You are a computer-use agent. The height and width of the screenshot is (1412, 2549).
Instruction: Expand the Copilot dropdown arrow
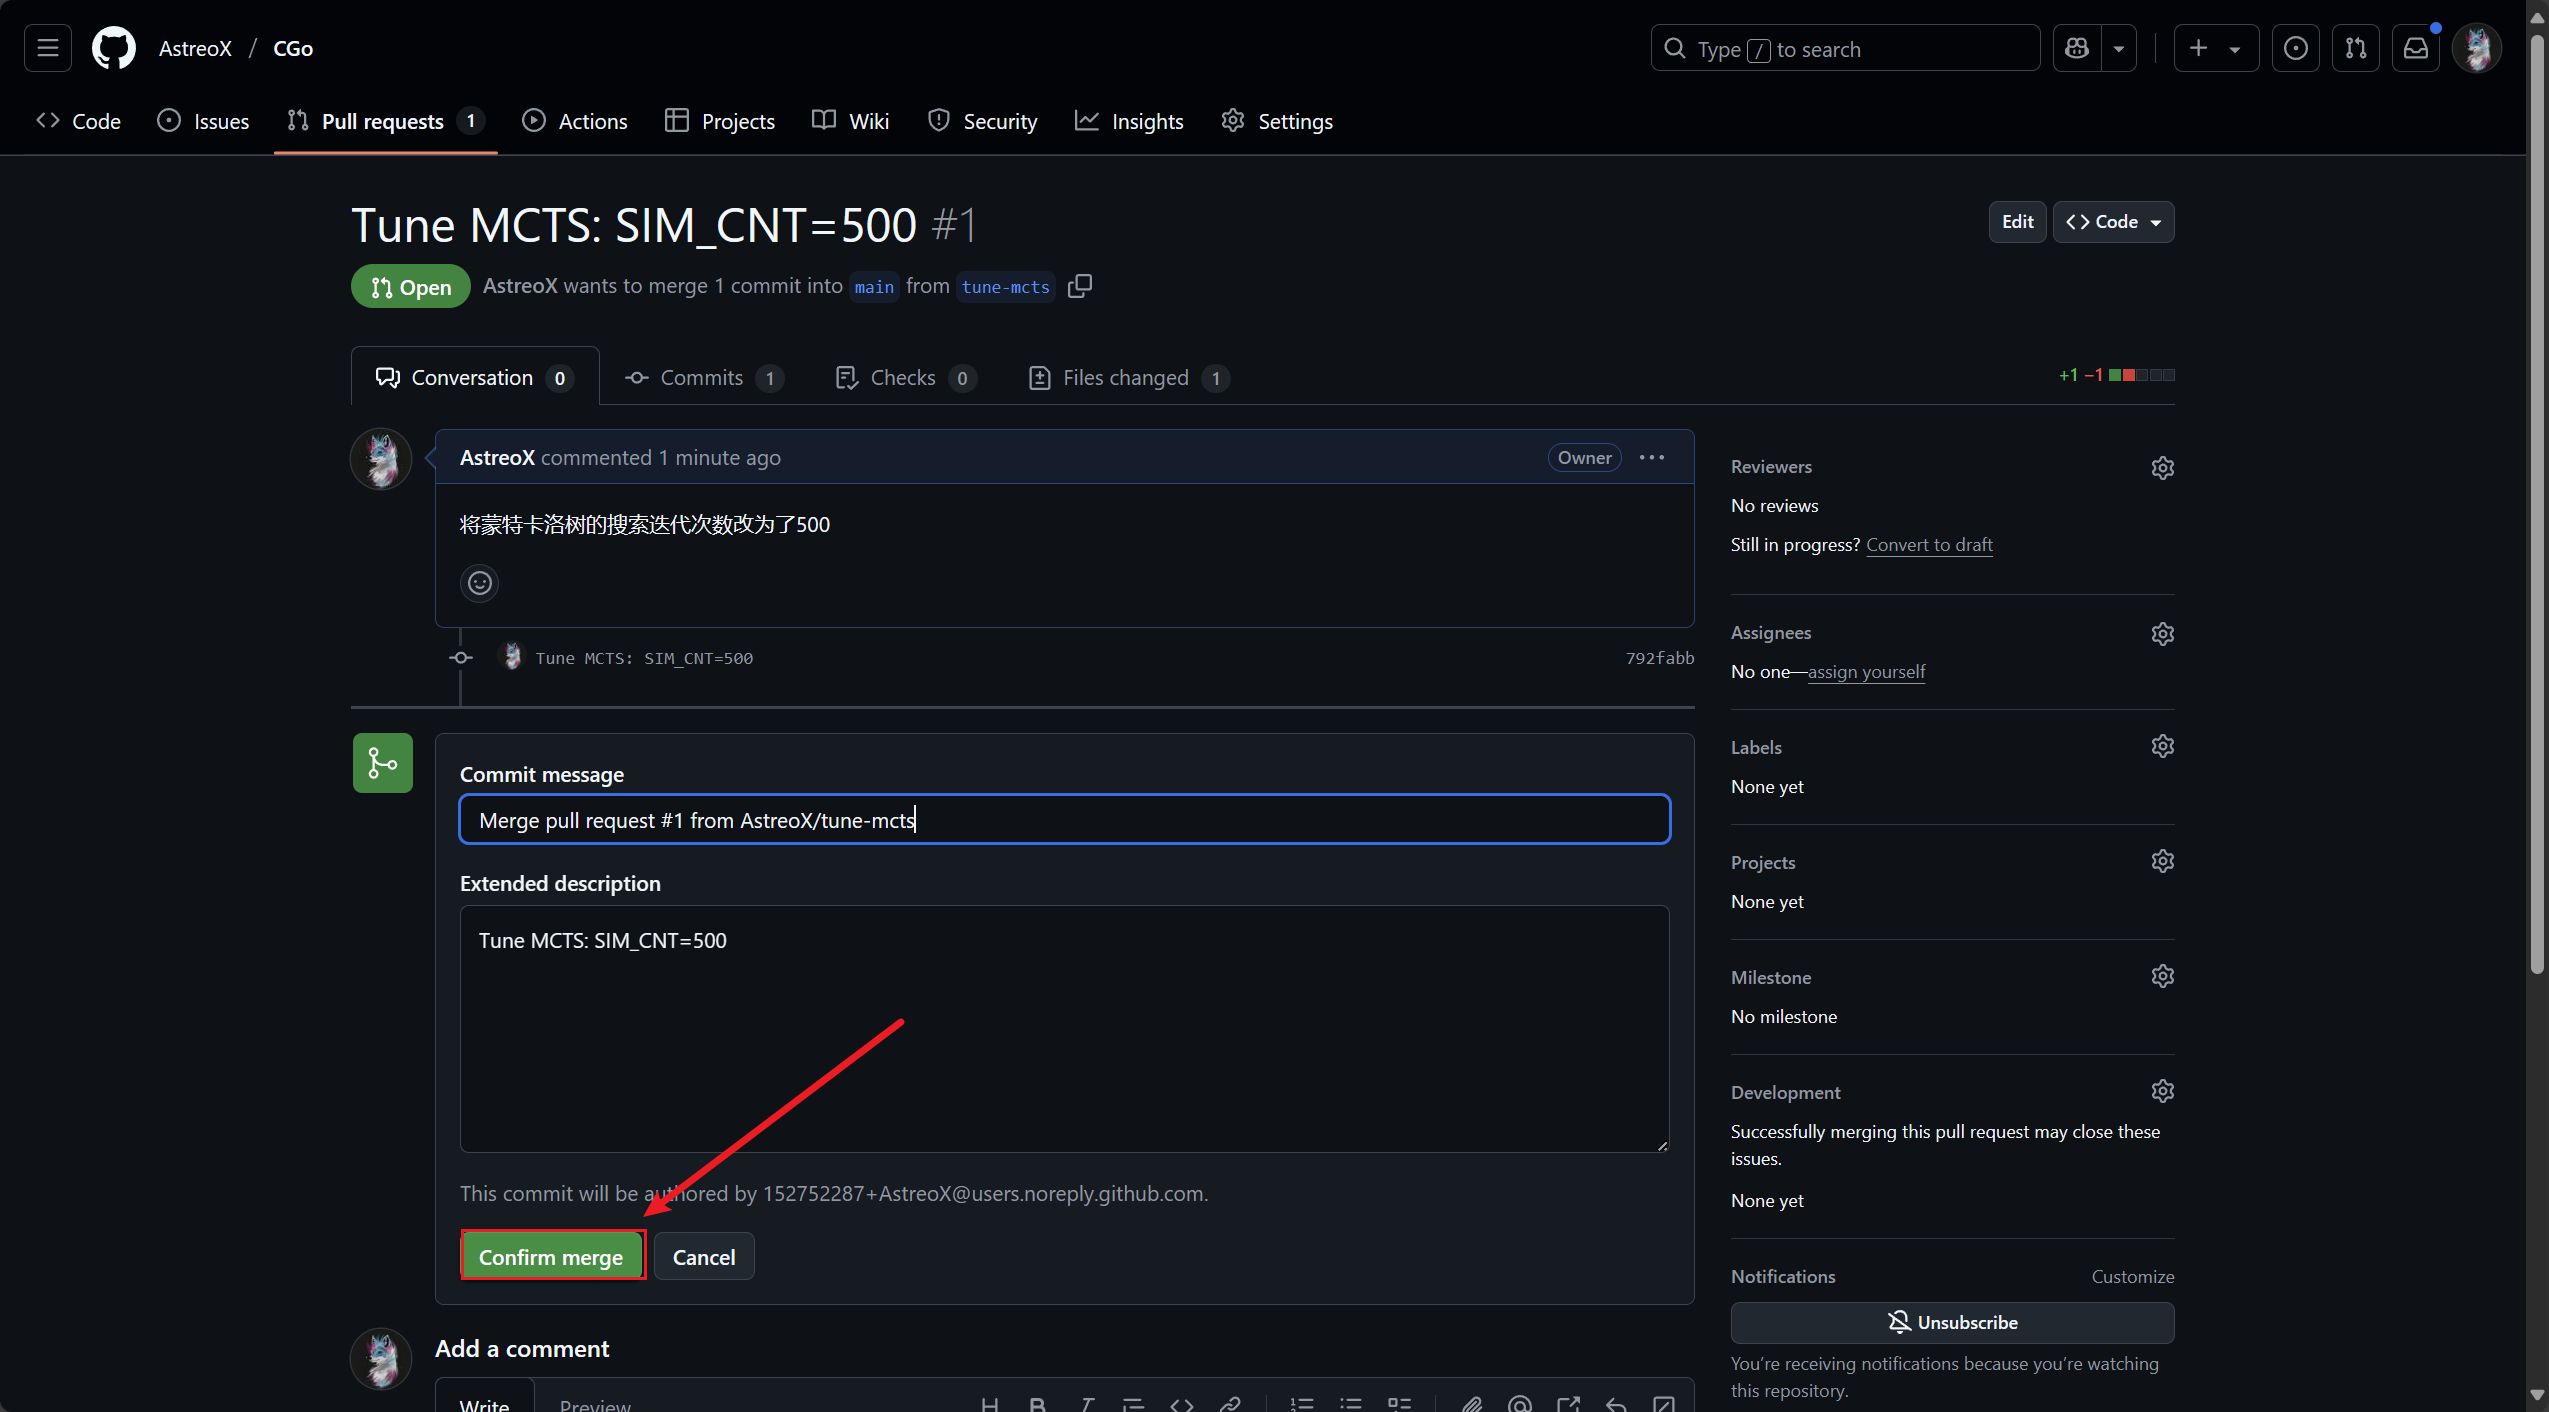coord(2118,48)
